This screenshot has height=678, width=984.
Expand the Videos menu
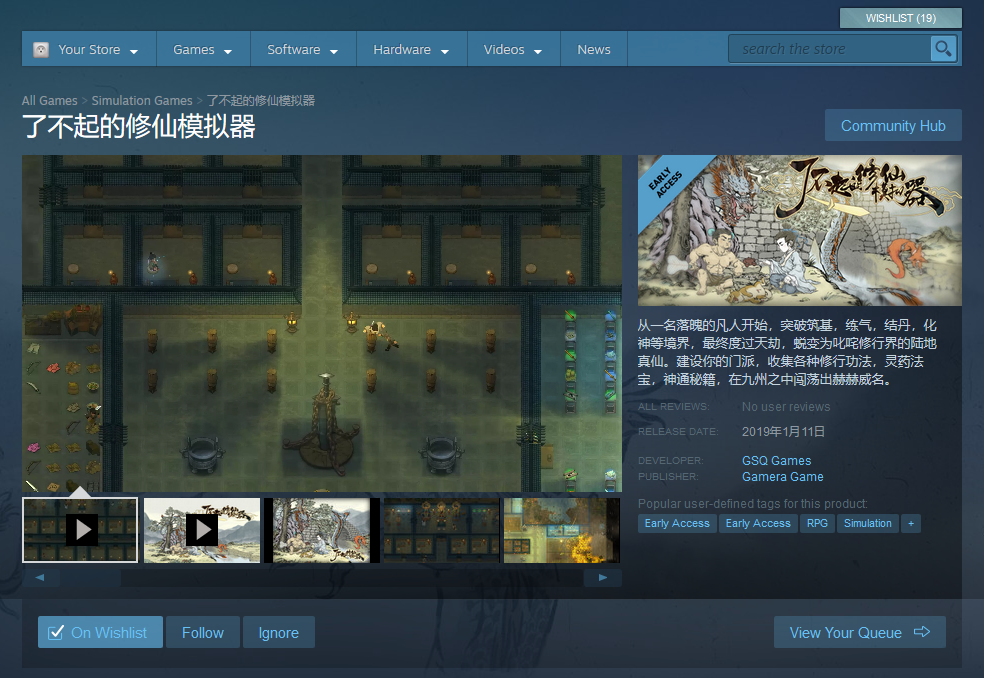tap(513, 50)
